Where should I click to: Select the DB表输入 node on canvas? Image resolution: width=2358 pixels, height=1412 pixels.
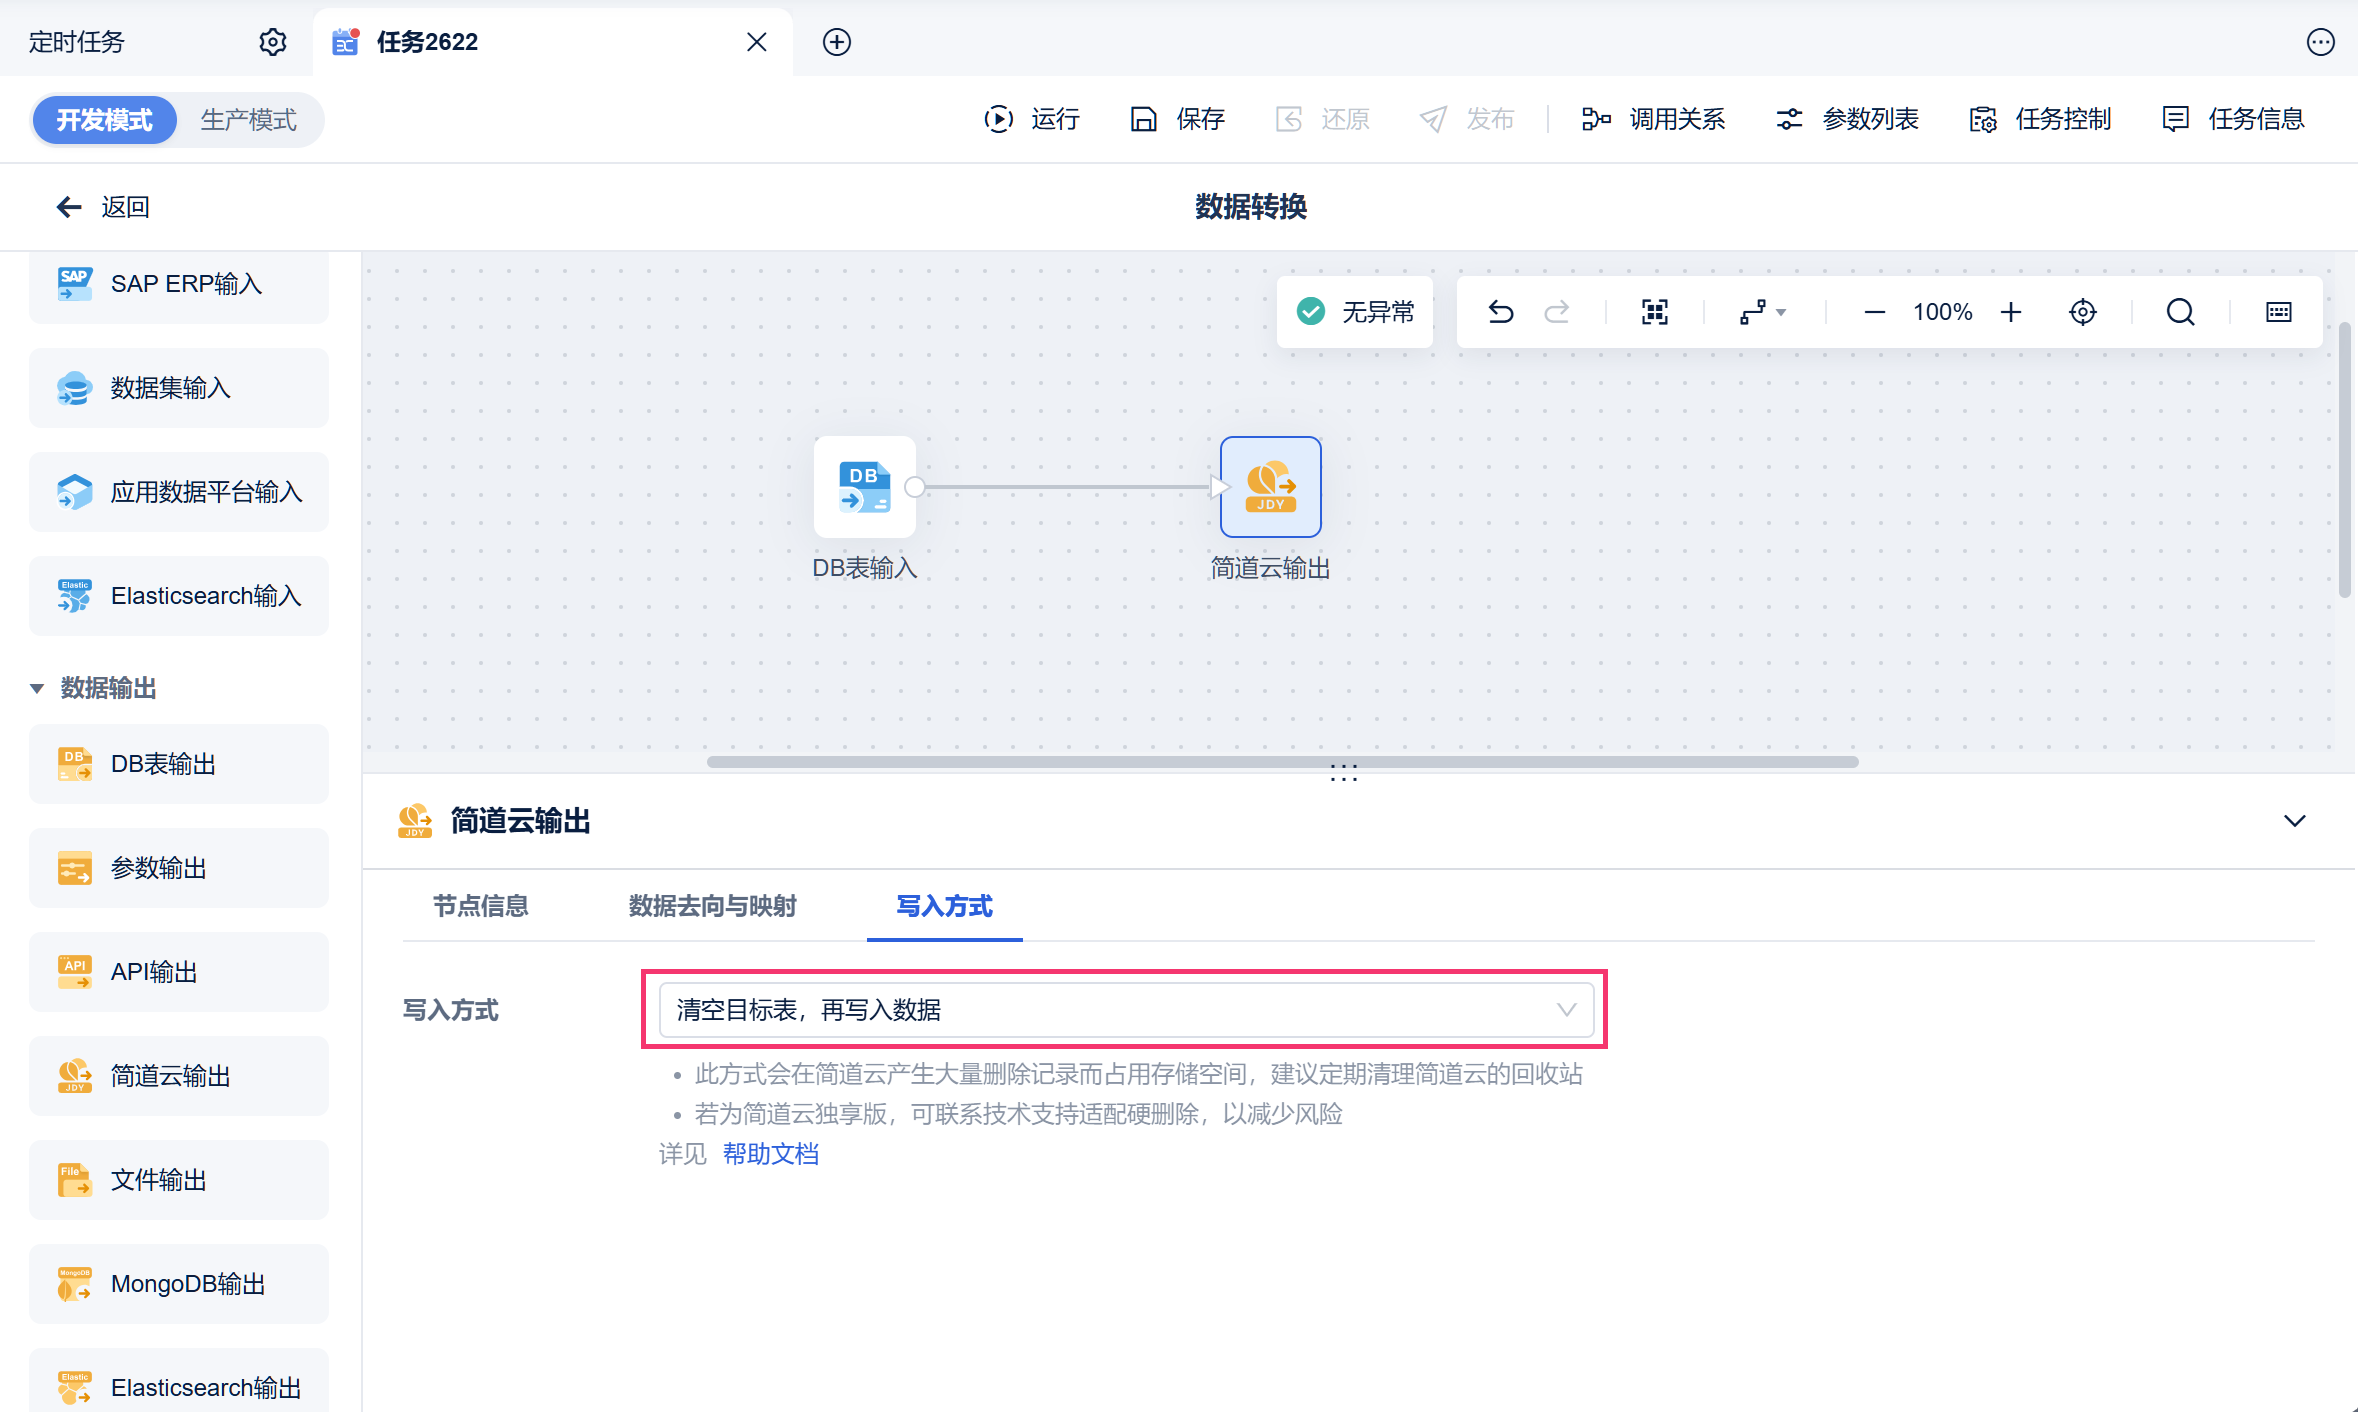click(864, 487)
